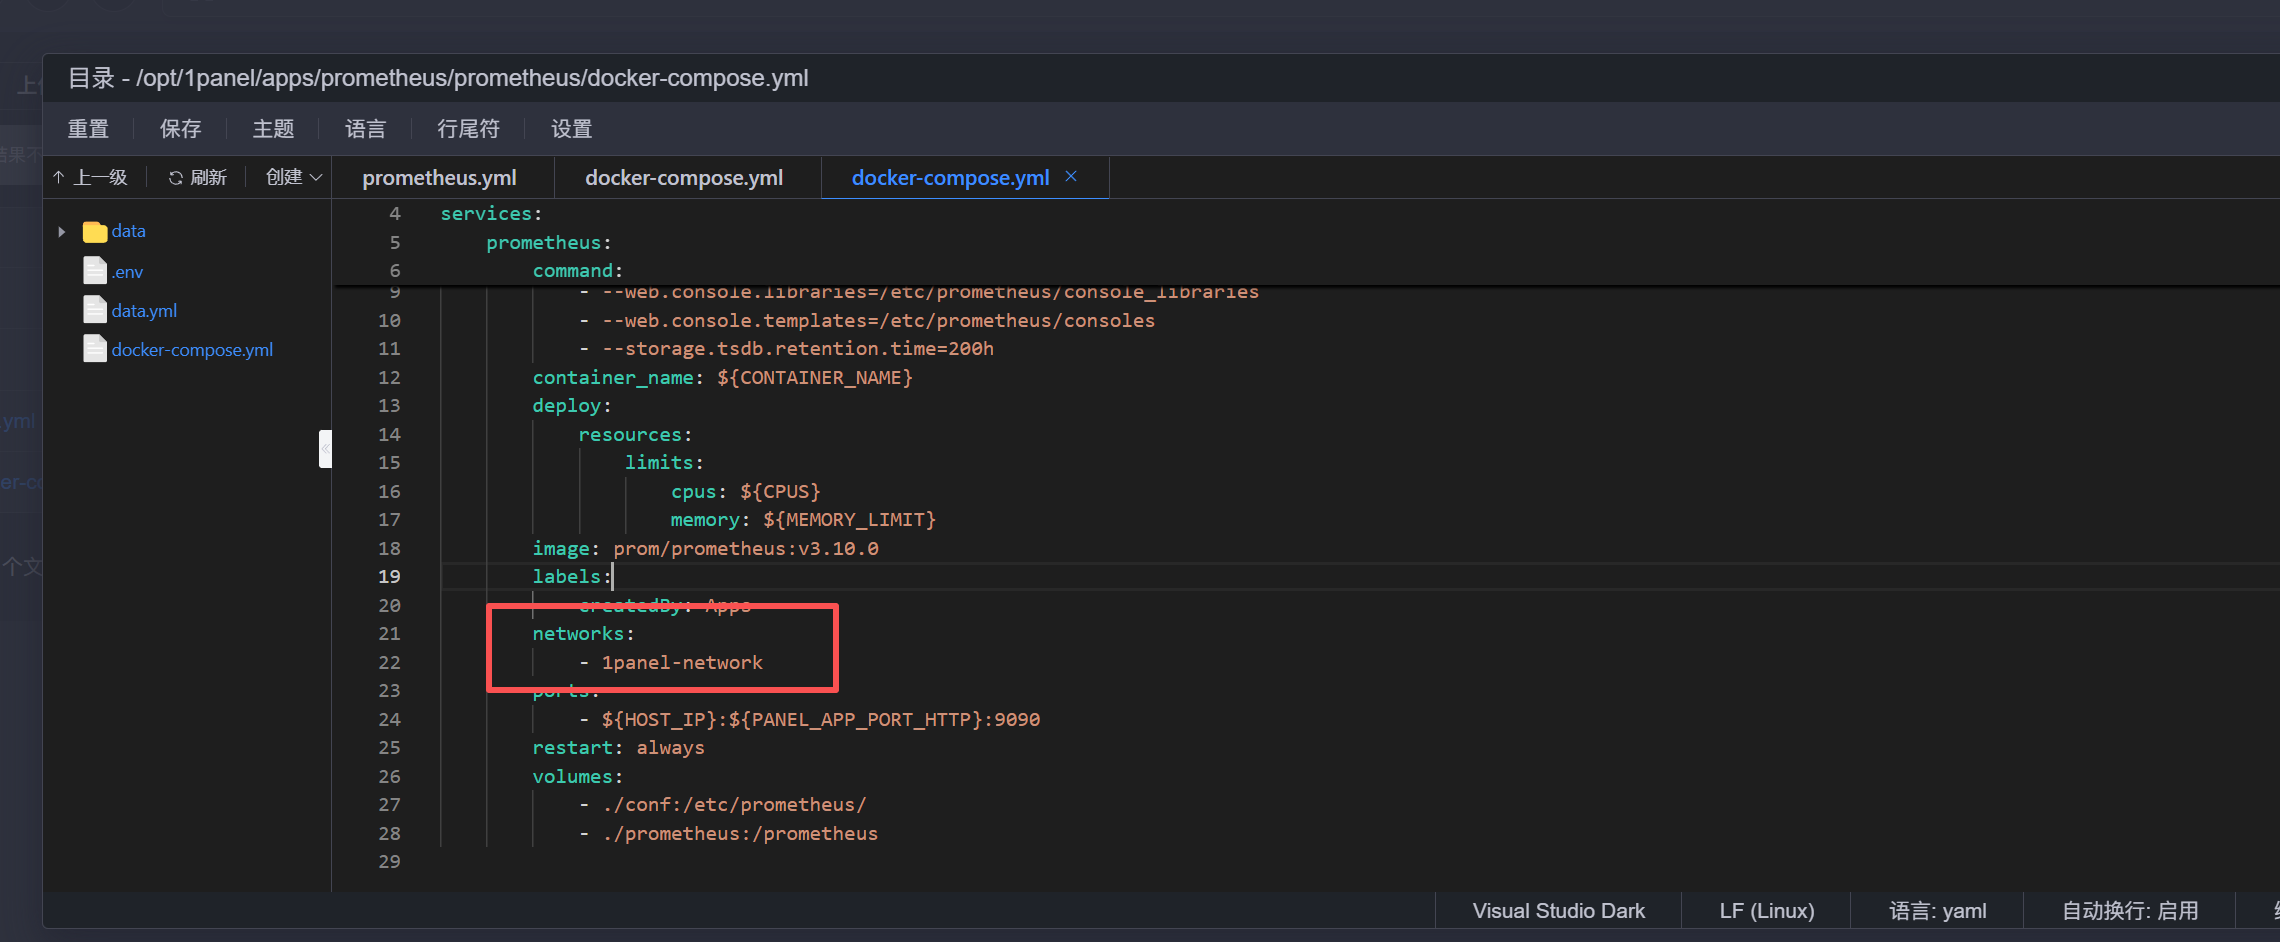The height and width of the screenshot is (942, 2280).
Task: Click the LF (Linux) status entry
Action: pyautogui.click(x=1767, y=911)
